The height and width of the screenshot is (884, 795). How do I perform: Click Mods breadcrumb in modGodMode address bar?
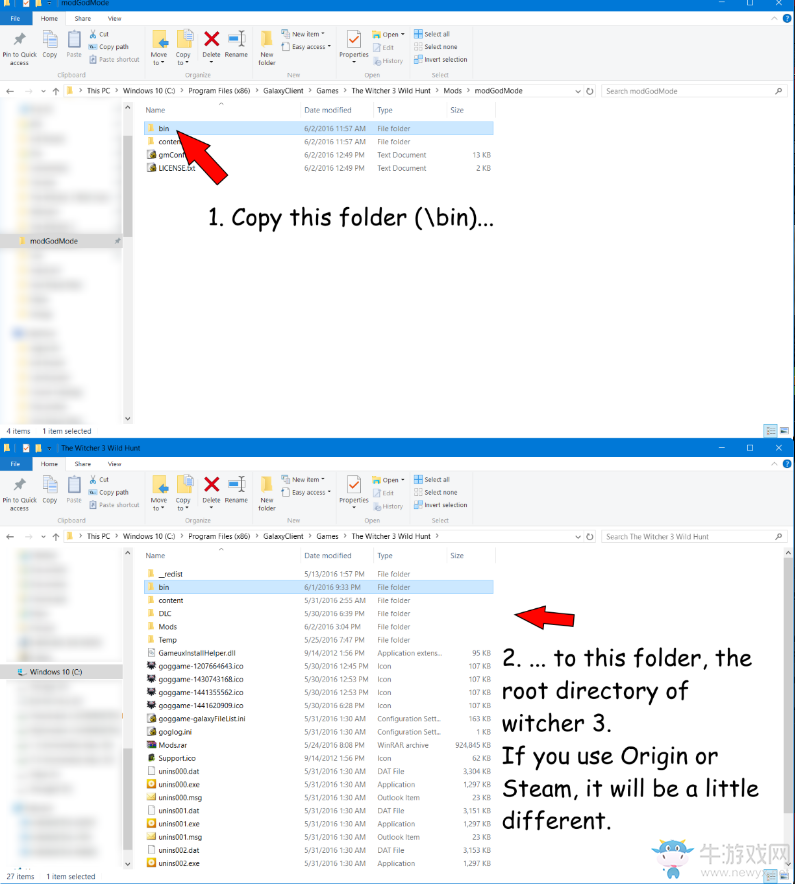(452, 91)
